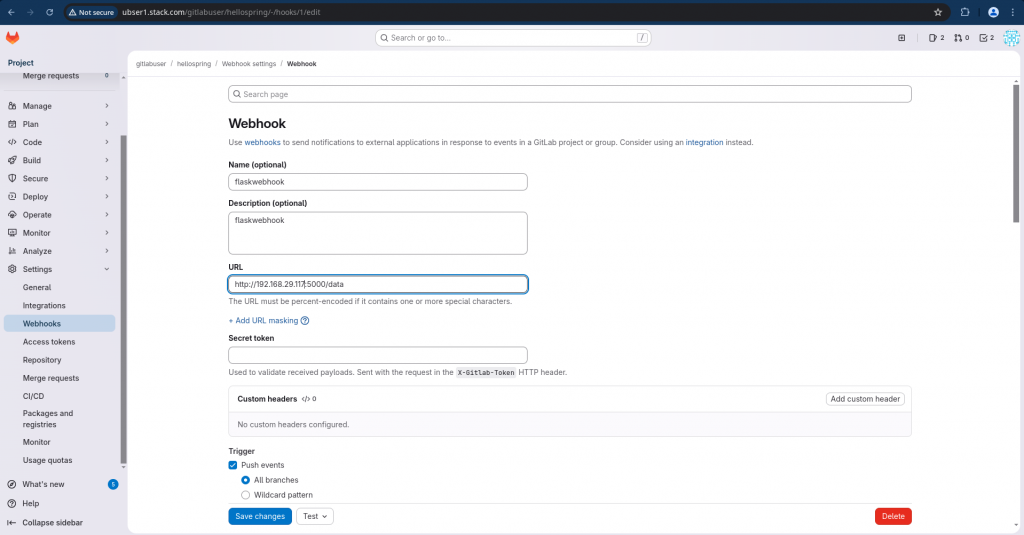
Task: Click the GitLab fox logo
Action: coord(12,38)
